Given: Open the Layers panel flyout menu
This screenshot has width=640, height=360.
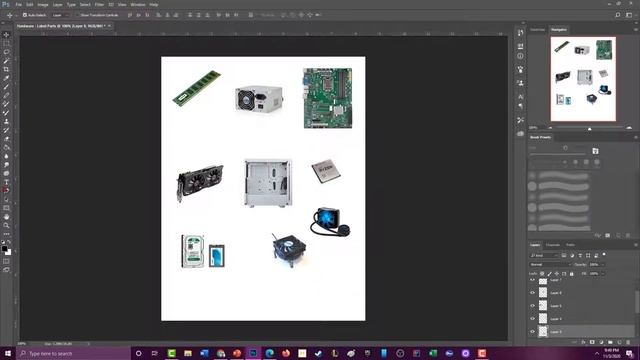Looking at the screenshot, I should point(636,245).
